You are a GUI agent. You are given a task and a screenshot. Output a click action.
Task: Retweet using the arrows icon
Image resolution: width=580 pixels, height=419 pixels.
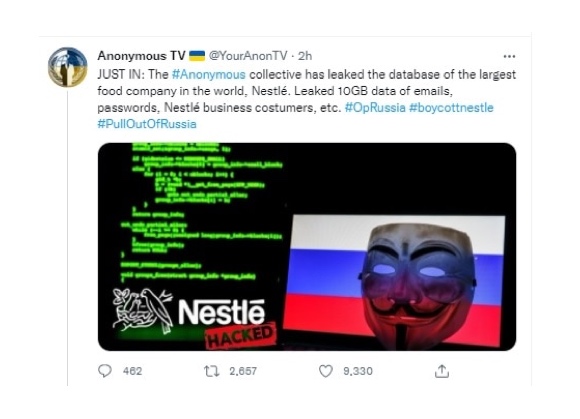(212, 371)
